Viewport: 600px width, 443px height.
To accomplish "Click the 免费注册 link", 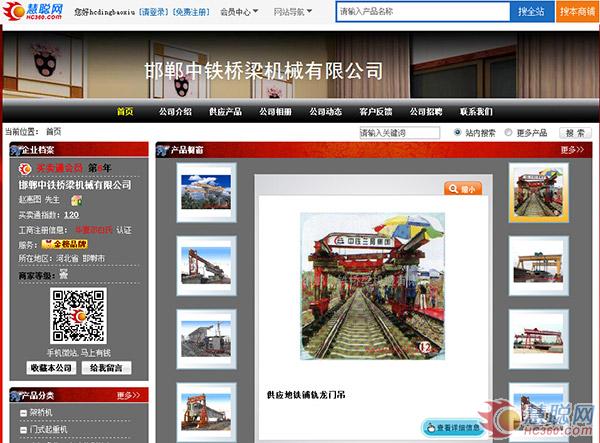I will (x=191, y=12).
